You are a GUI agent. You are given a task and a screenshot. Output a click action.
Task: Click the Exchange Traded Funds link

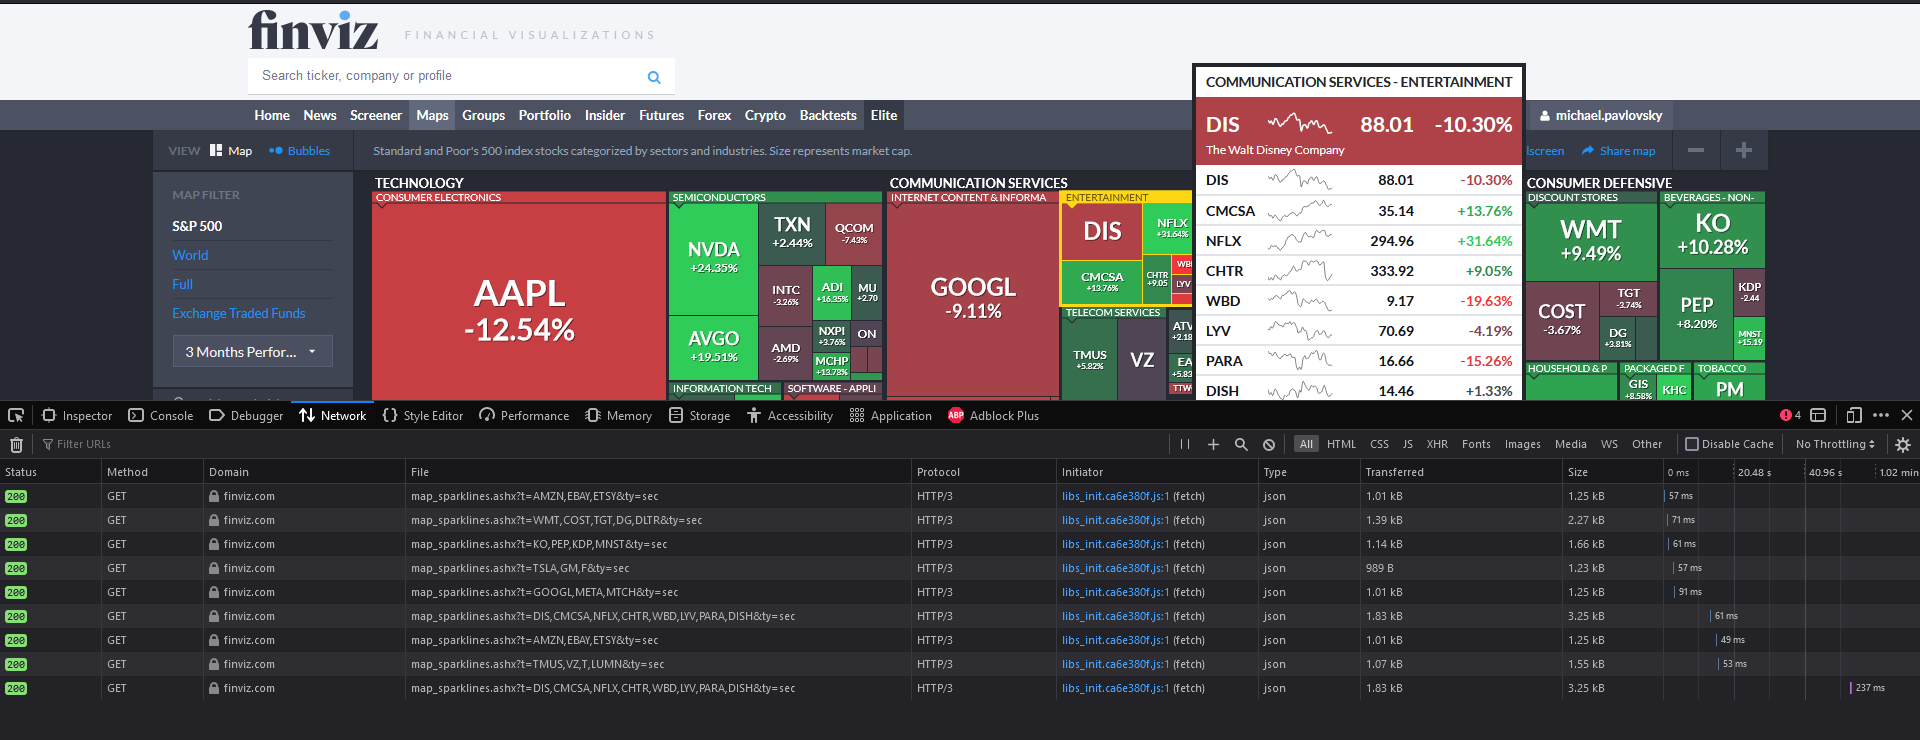pyautogui.click(x=239, y=313)
